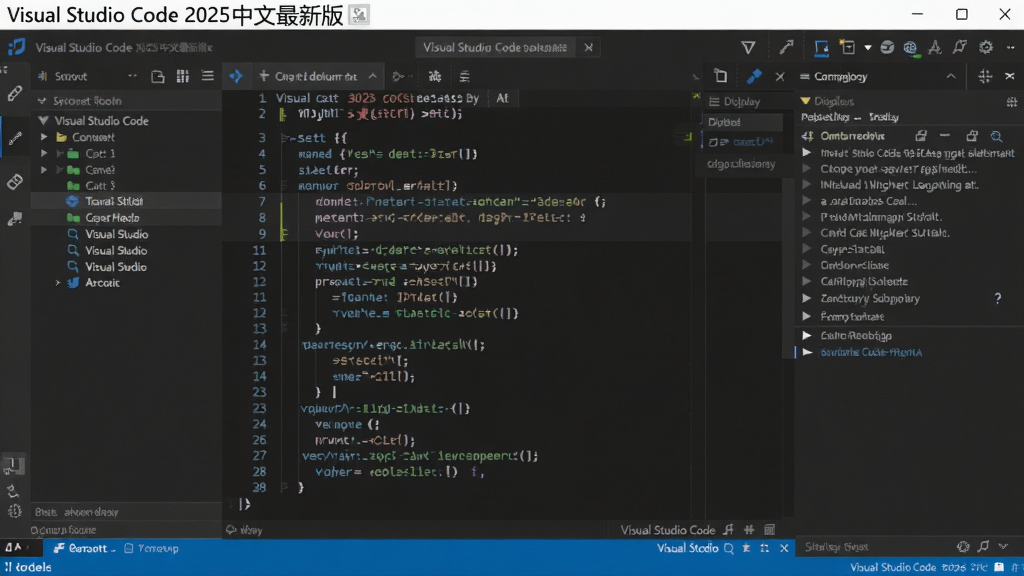This screenshot has height=576, width=1024.
Task: Expand the Calio Roobigp entry arrow
Action: pos(807,335)
